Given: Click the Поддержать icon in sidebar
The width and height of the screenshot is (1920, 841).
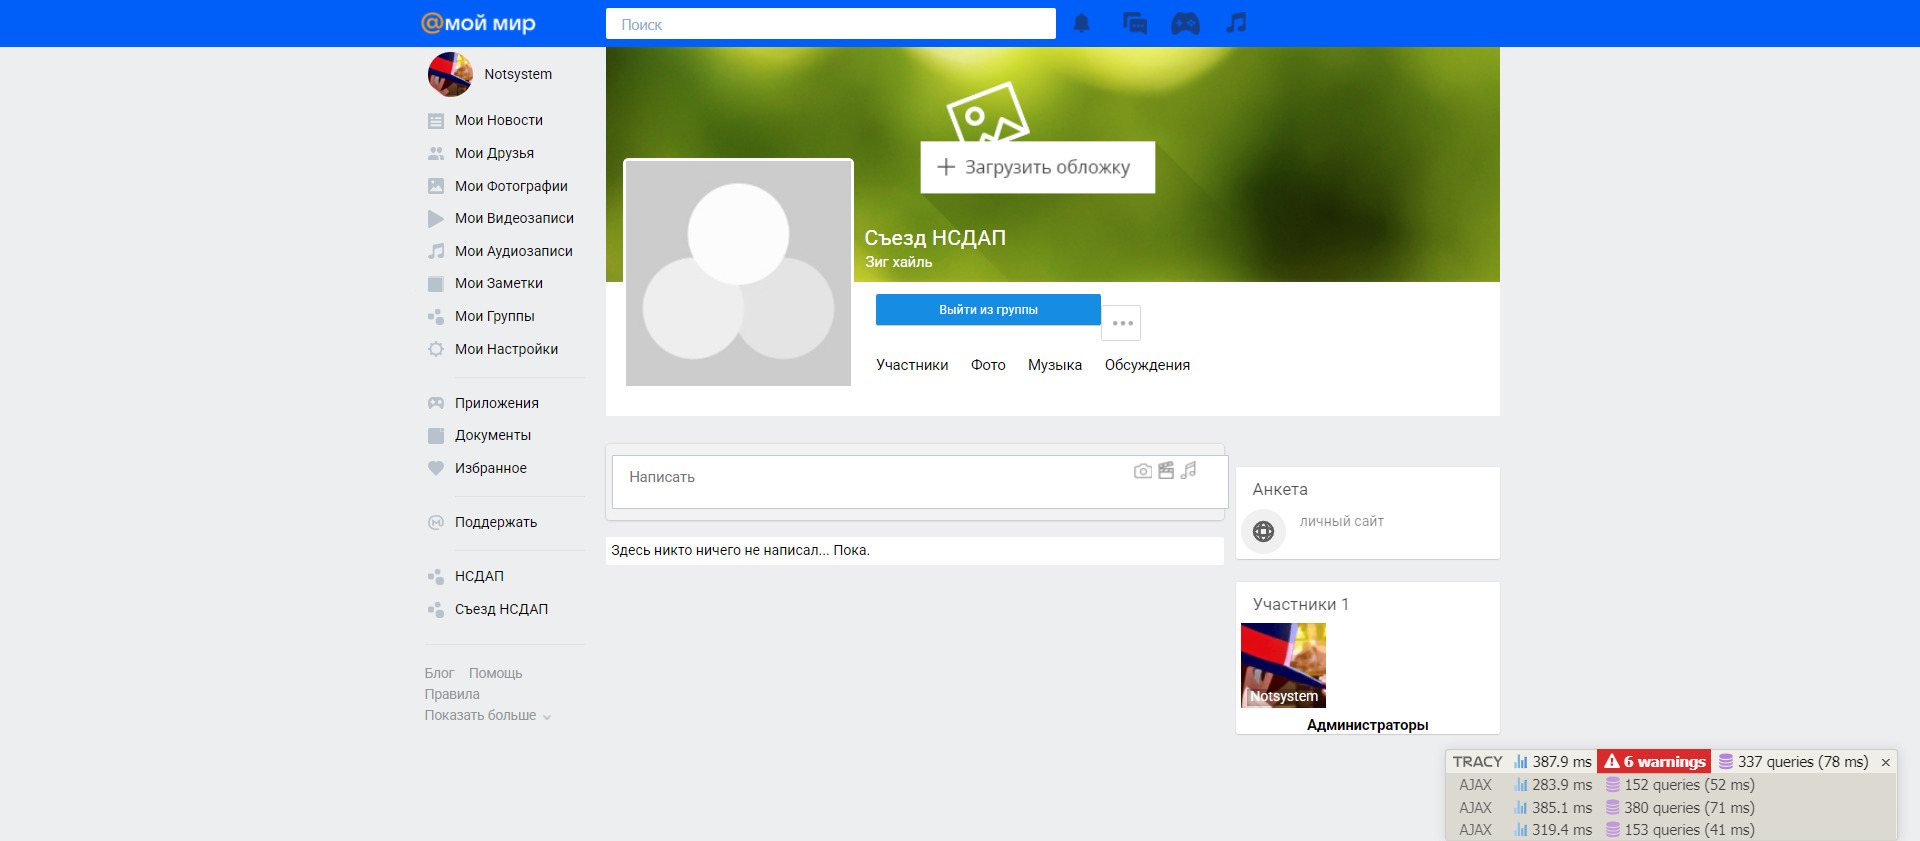Looking at the screenshot, I should coord(436,522).
